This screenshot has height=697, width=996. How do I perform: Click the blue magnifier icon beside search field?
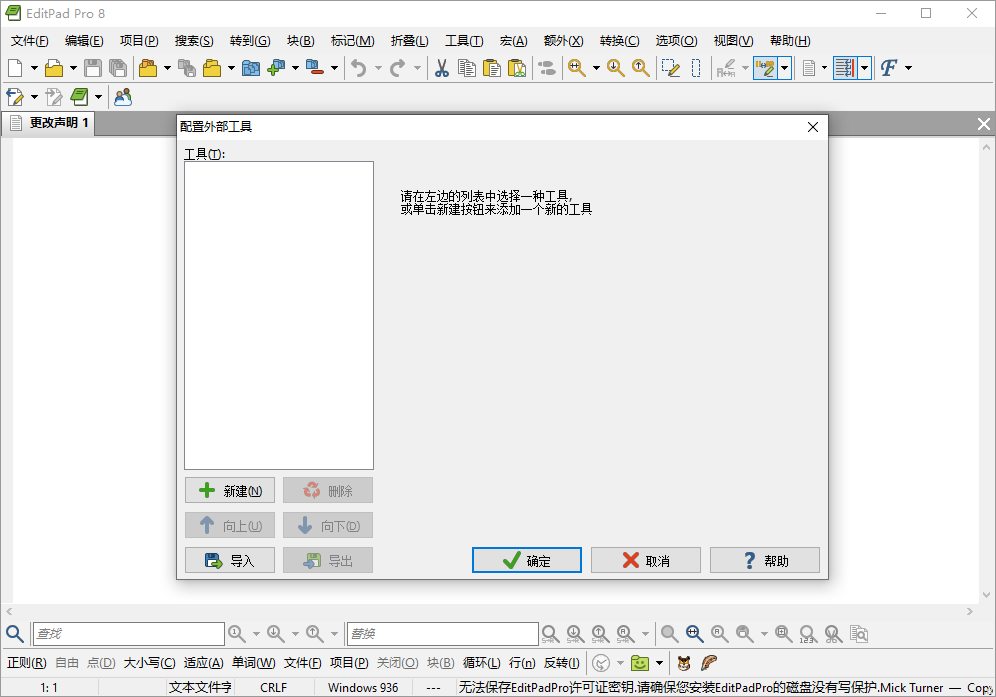[x=15, y=633]
